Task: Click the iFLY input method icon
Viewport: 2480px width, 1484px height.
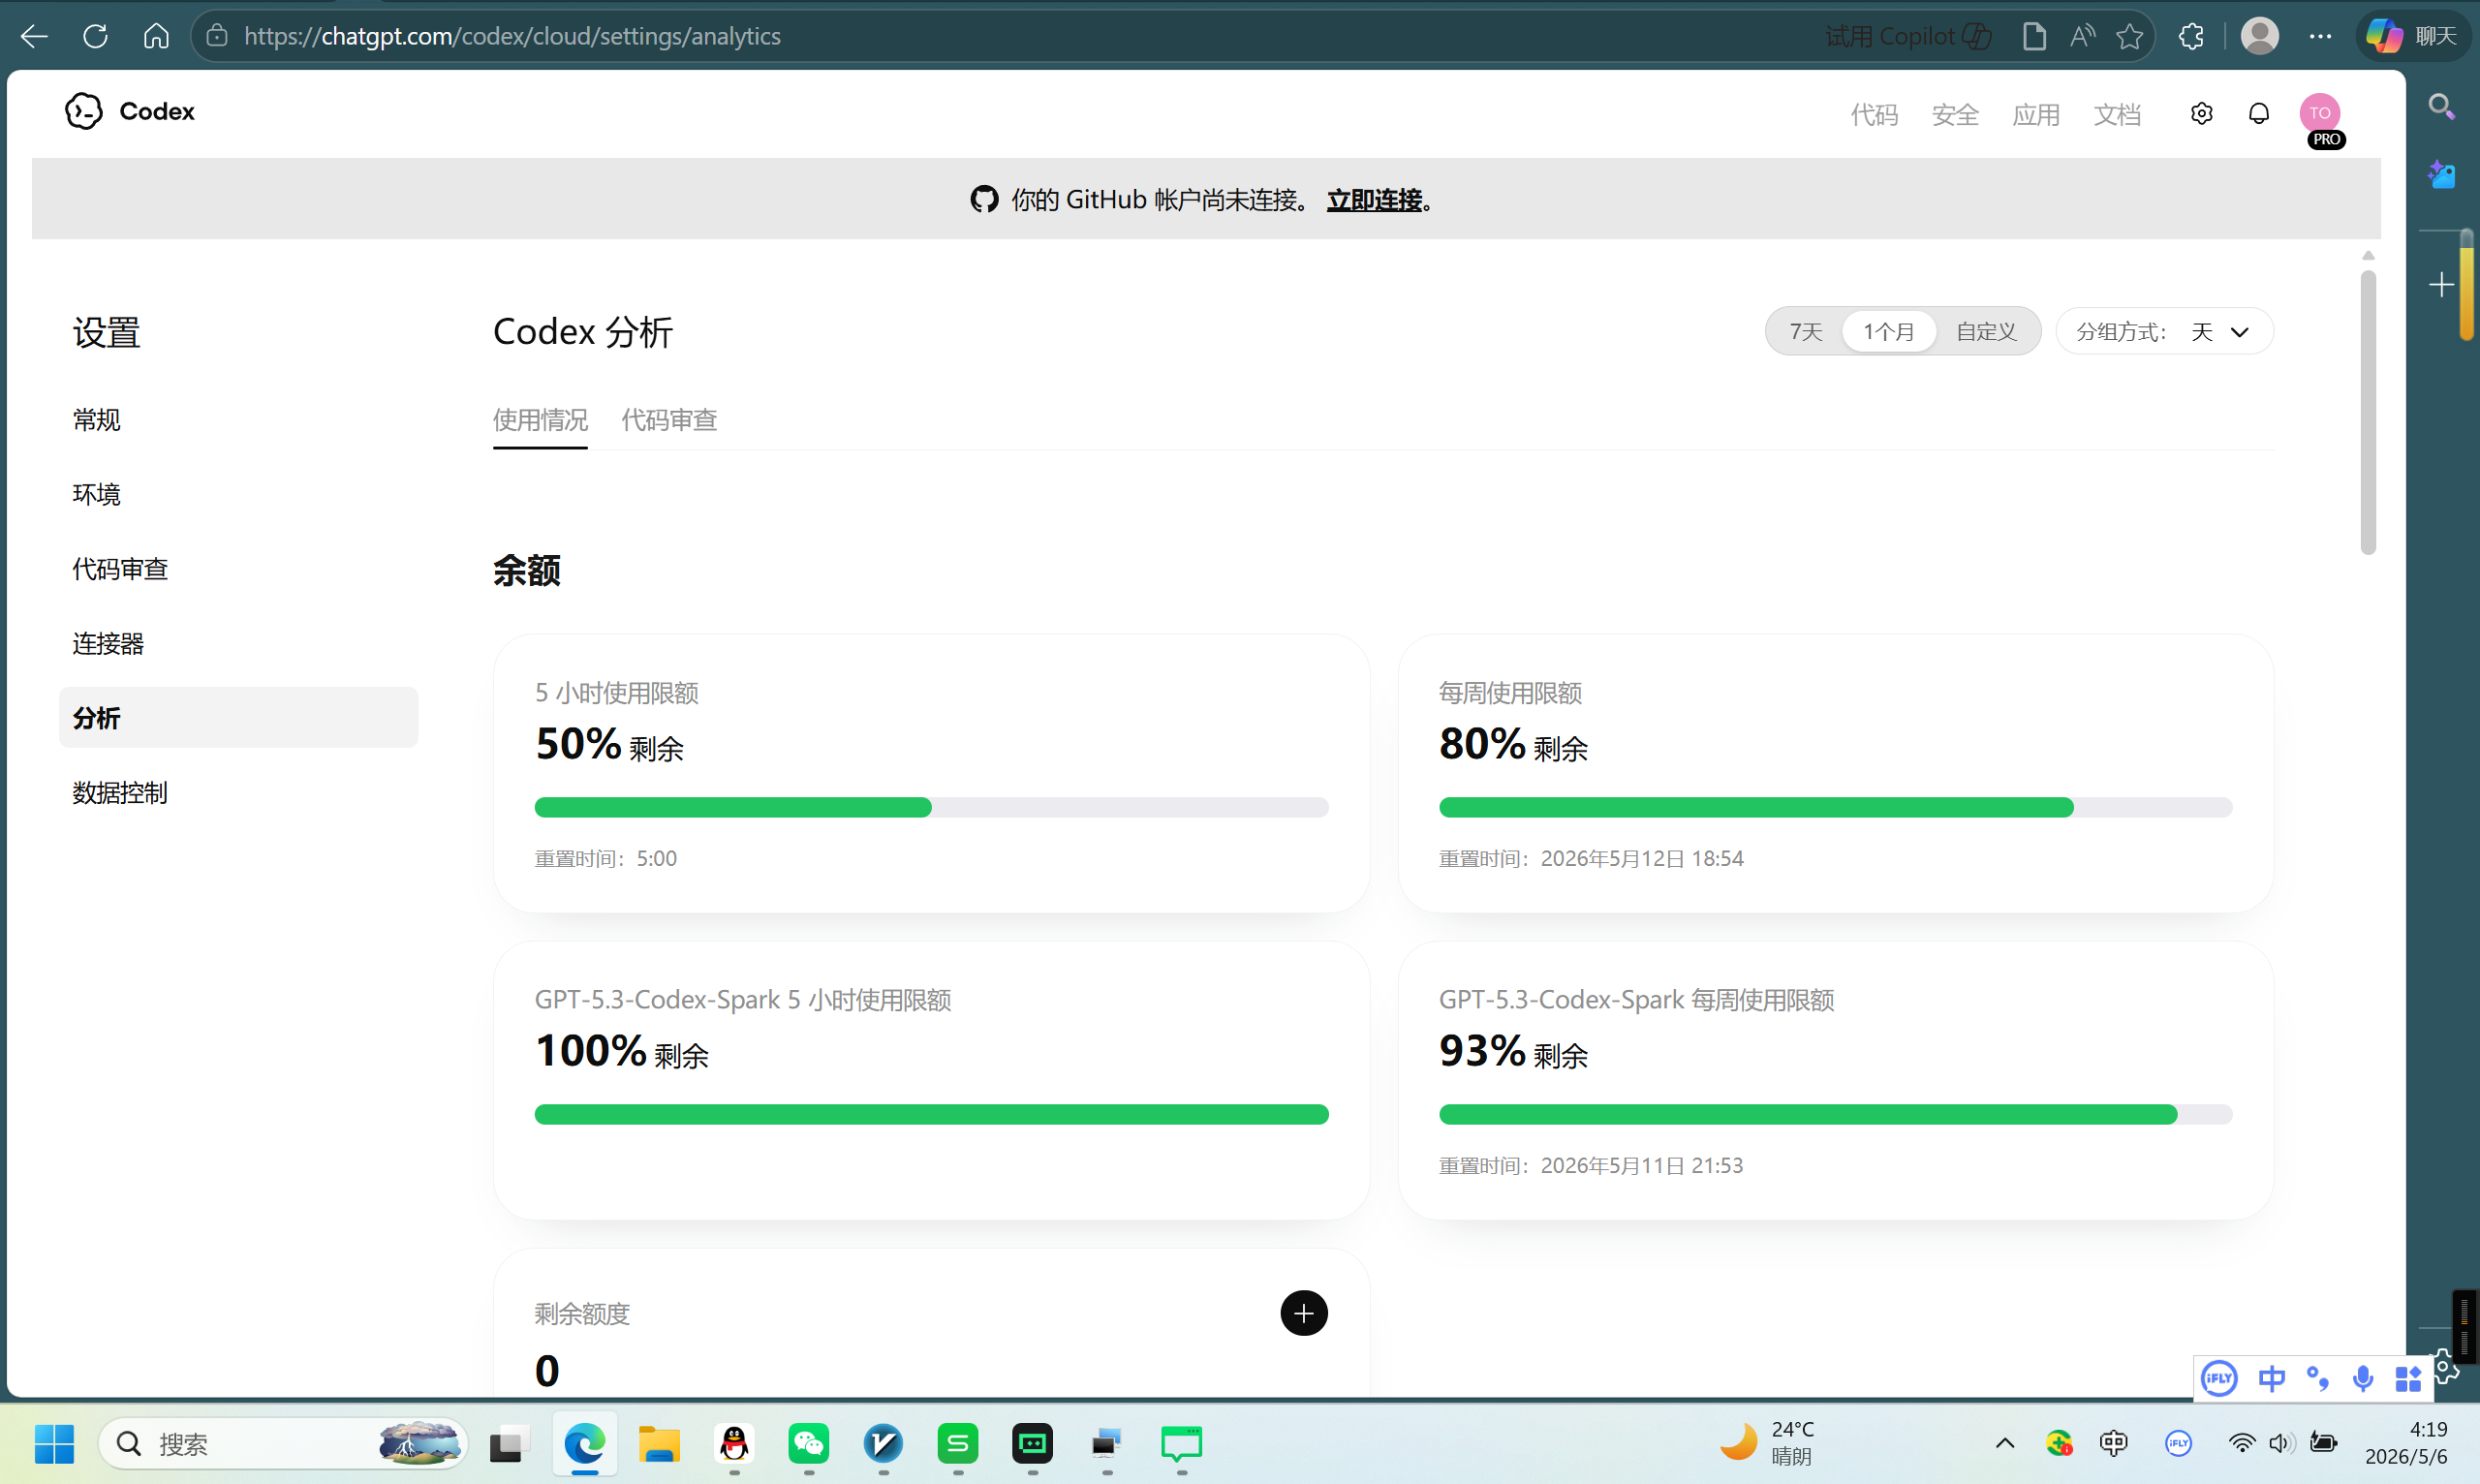Action: tap(2218, 1378)
